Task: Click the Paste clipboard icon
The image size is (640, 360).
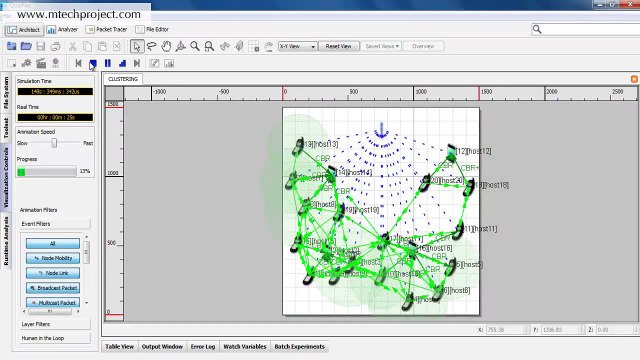Action: [102, 46]
